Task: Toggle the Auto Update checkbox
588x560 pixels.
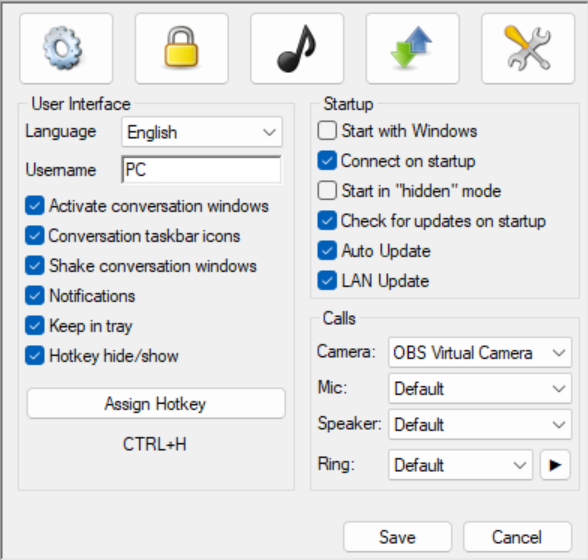Action: 327,251
